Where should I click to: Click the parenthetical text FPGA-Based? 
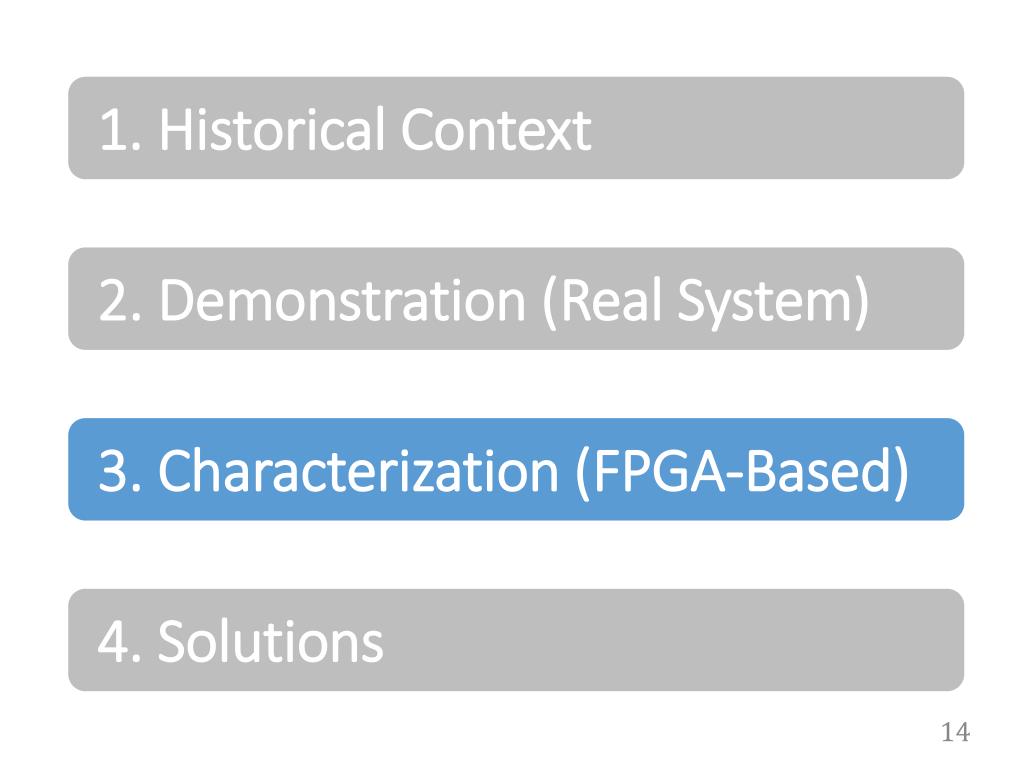click(743, 473)
